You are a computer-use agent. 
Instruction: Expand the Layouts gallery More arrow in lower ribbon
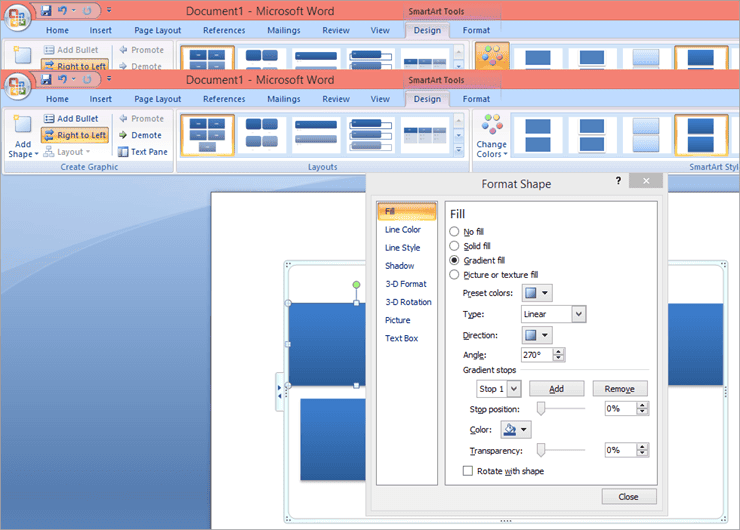tap(458, 150)
